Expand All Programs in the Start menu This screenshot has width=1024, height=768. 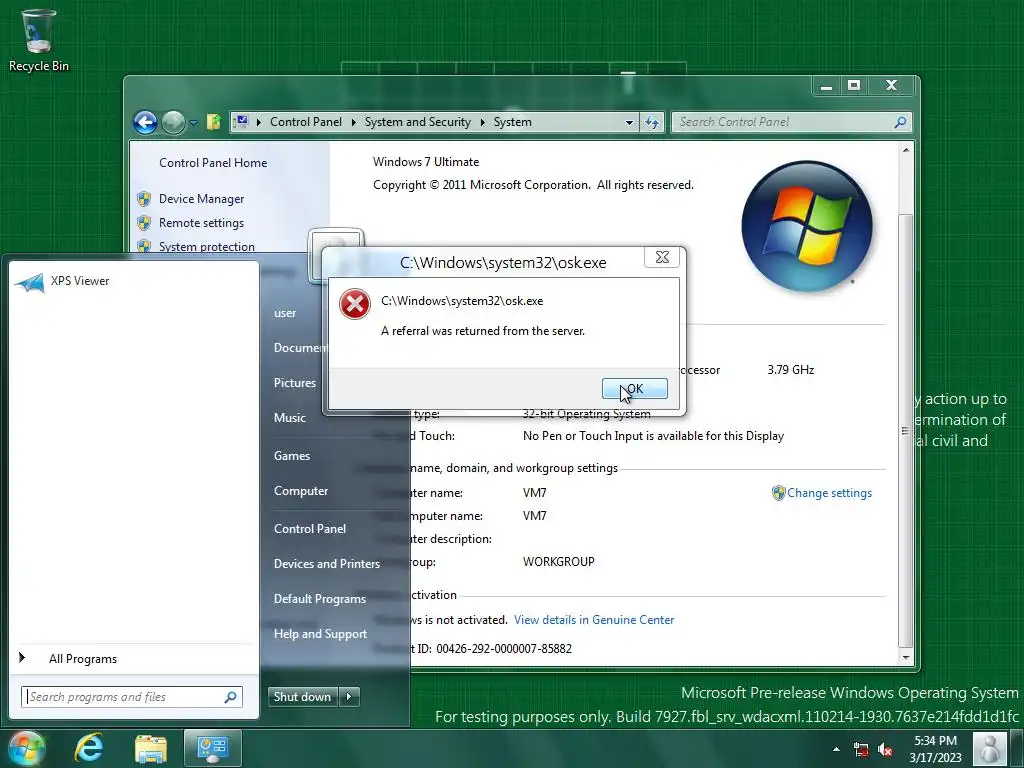[x=83, y=659]
